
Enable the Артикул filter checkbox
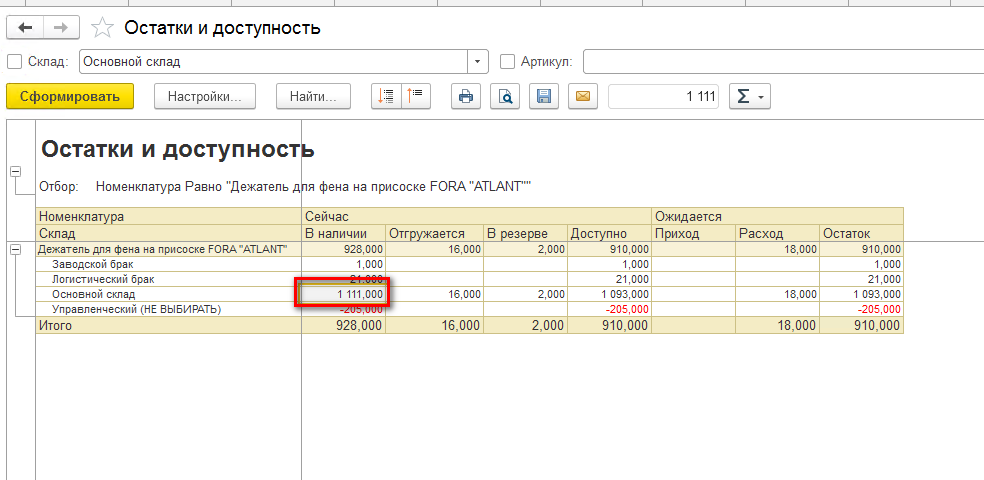pos(507,62)
